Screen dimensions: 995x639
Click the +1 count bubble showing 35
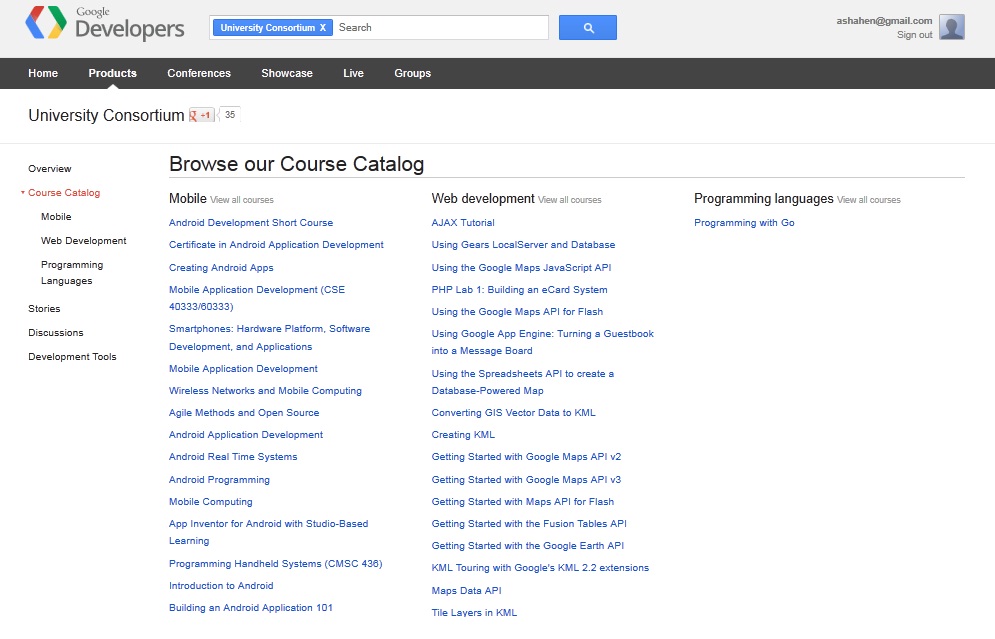coord(230,115)
